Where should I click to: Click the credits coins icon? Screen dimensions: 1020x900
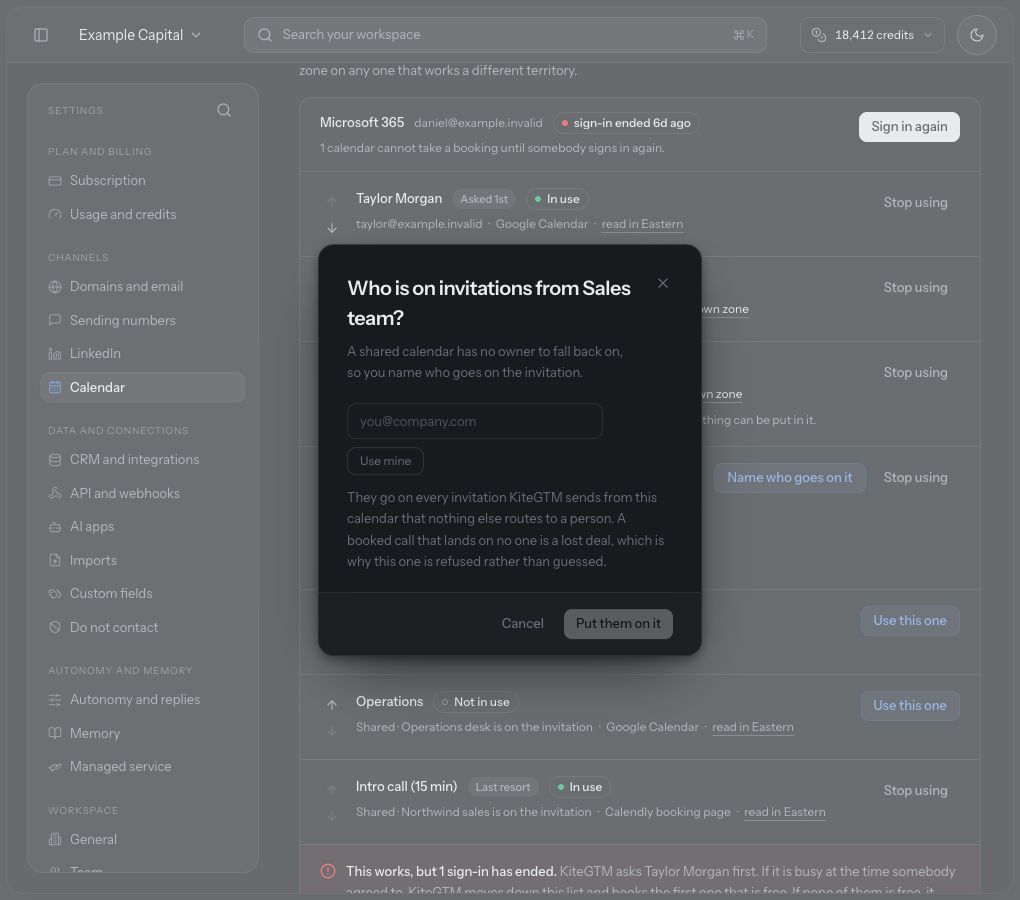click(819, 35)
